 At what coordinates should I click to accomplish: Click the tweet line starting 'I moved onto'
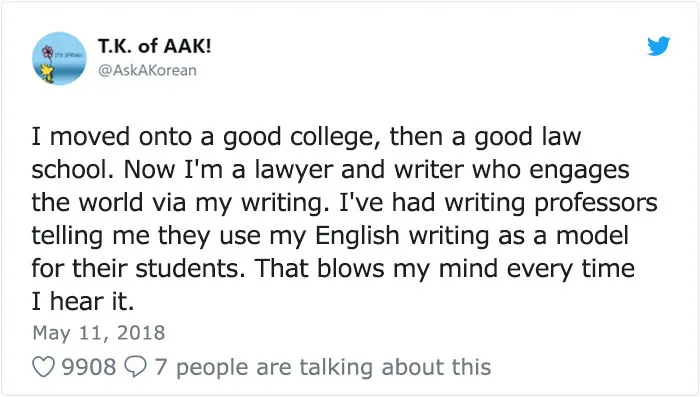pyautogui.click(x=306, y=138)
